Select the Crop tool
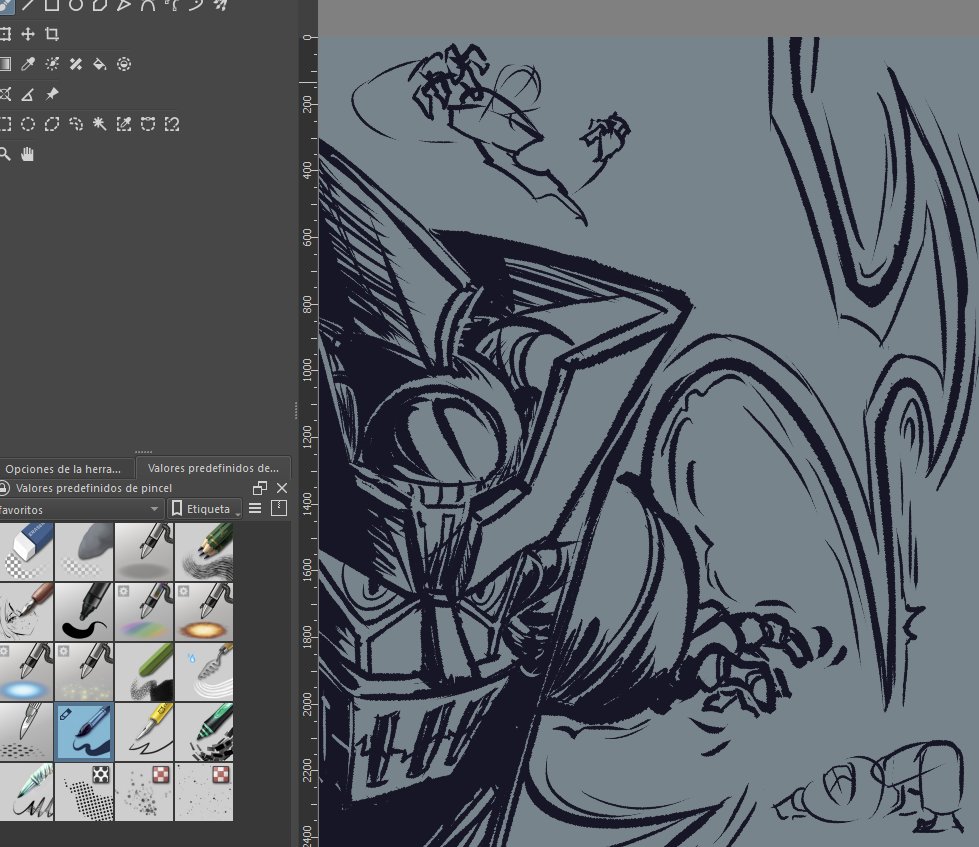This screenshot has width=979, height=847. pyautogui.click(x=52, y=34)
